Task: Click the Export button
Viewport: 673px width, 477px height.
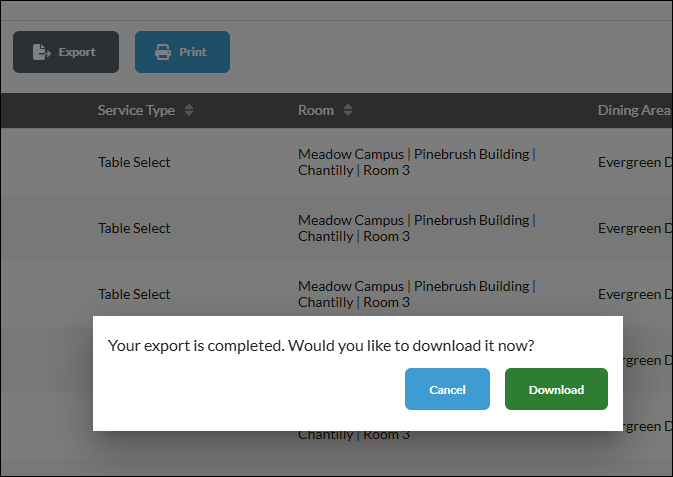Action: click(x=66, y=52)
